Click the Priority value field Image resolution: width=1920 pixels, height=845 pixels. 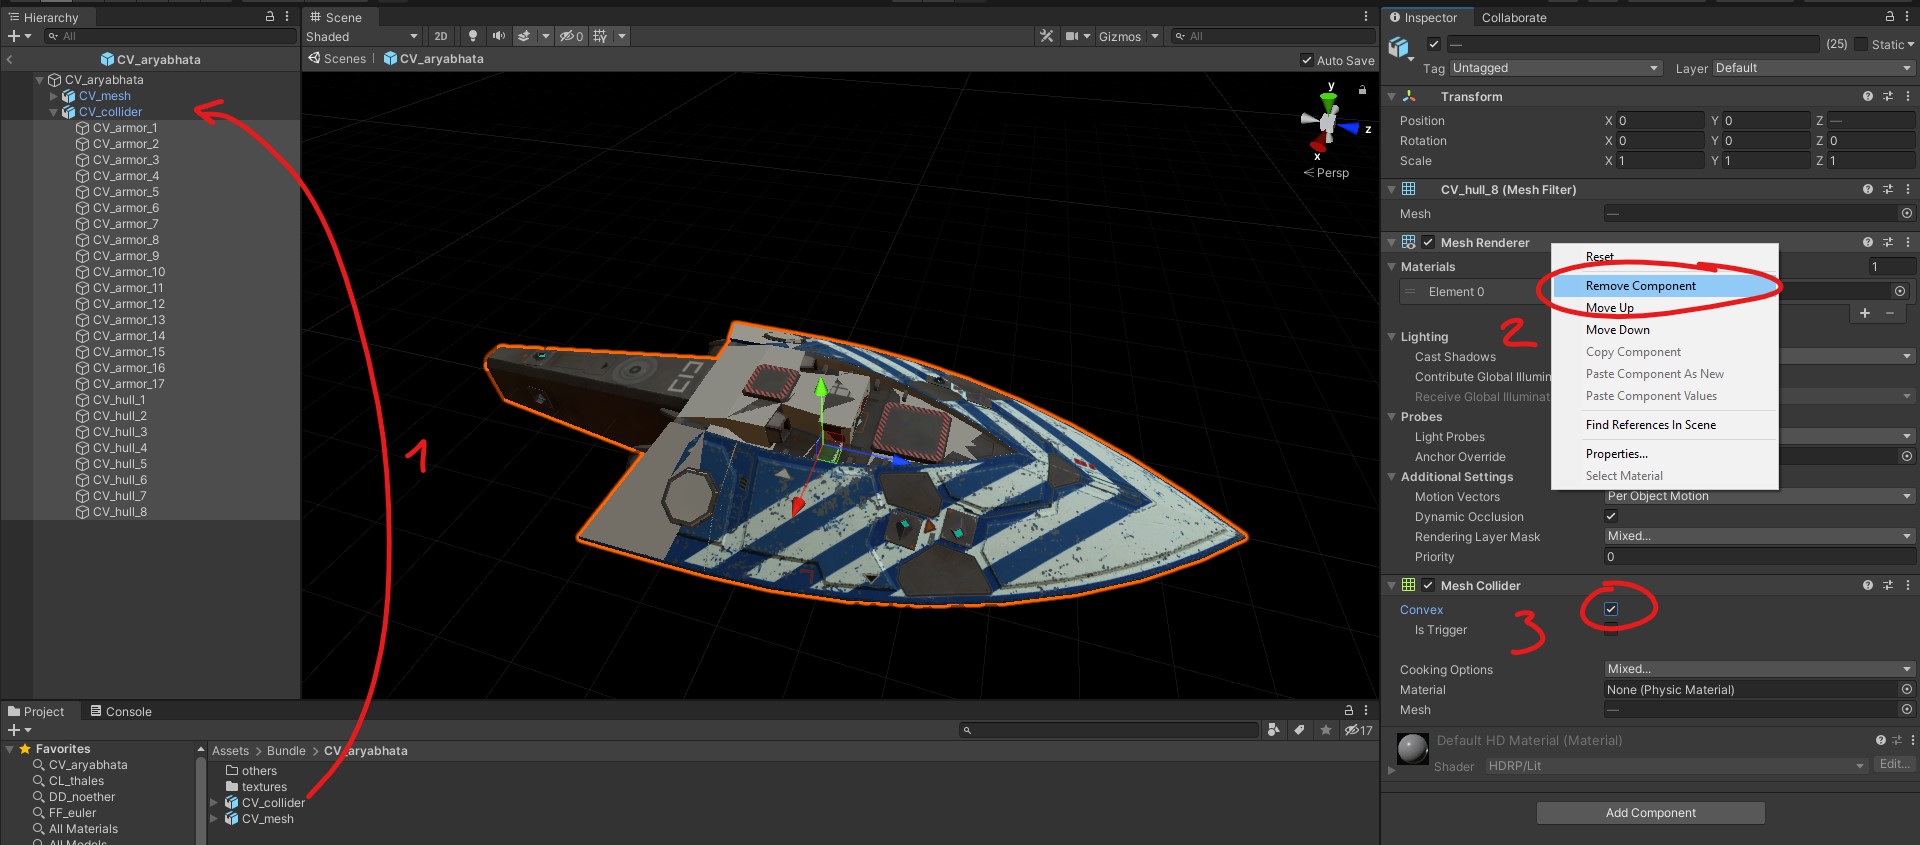pyautogui.click(x=1759, y=556)
